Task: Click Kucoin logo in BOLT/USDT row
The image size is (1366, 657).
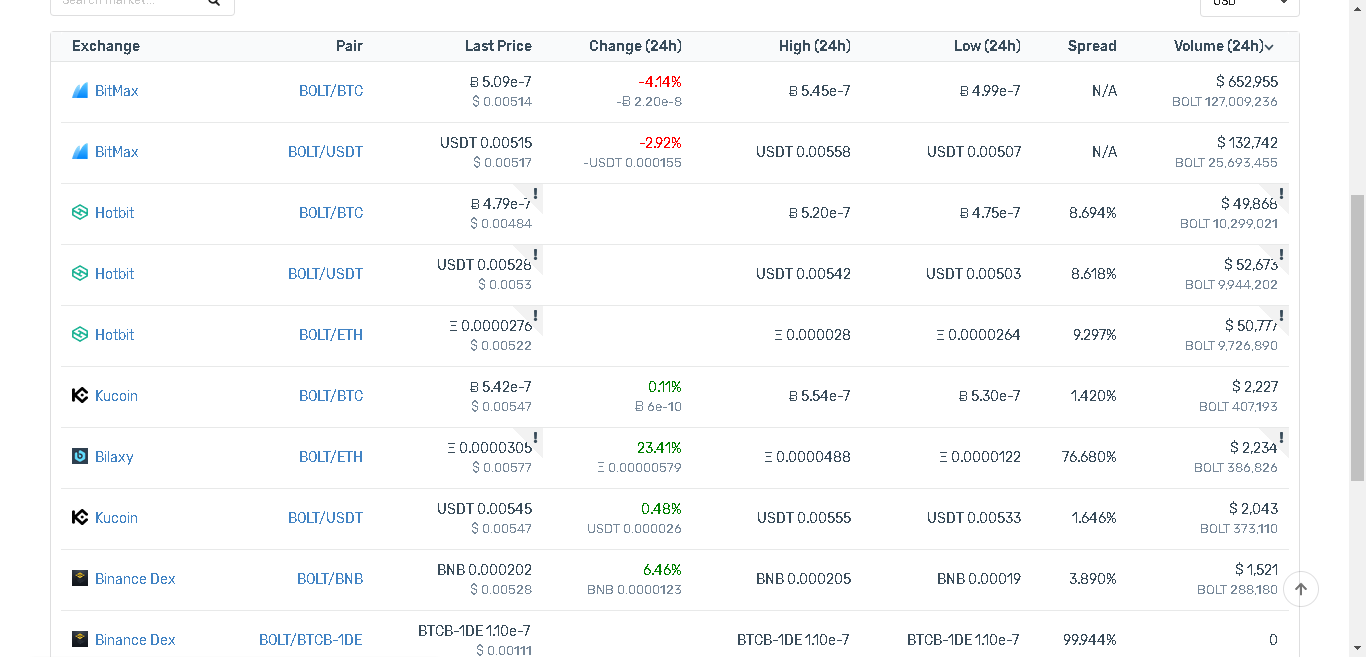Action: click(x=80, y=518)
